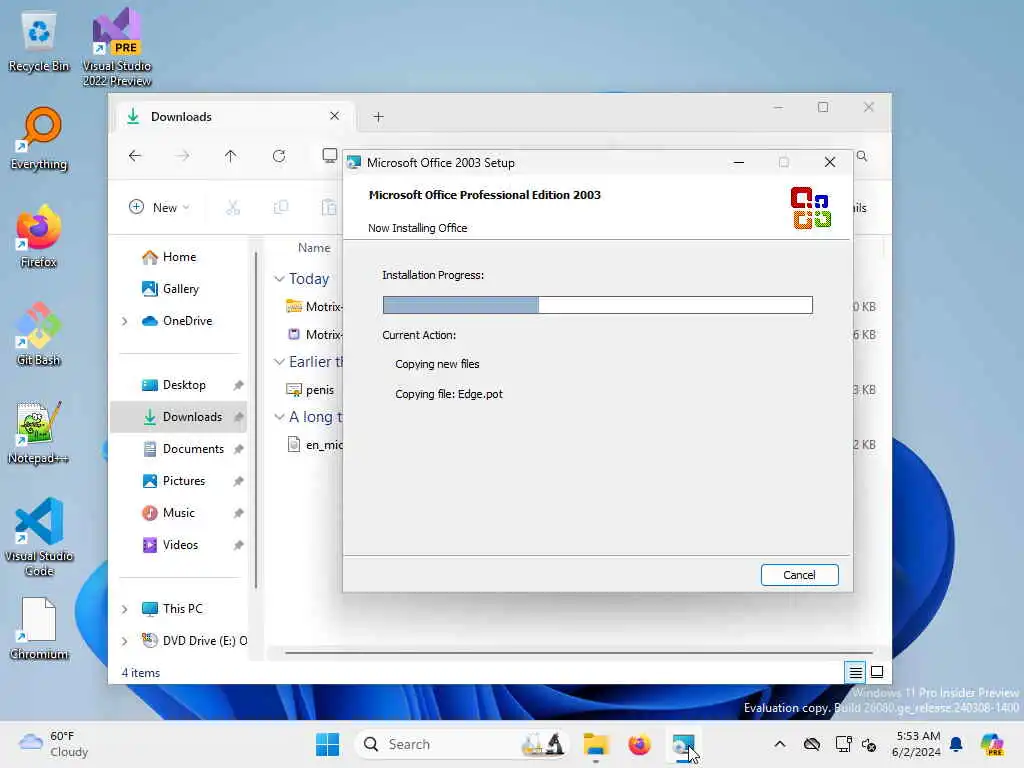Expand DVD Drive (E:) node
The height and width of the screenshot is (768, 1024).
point(125,641)
